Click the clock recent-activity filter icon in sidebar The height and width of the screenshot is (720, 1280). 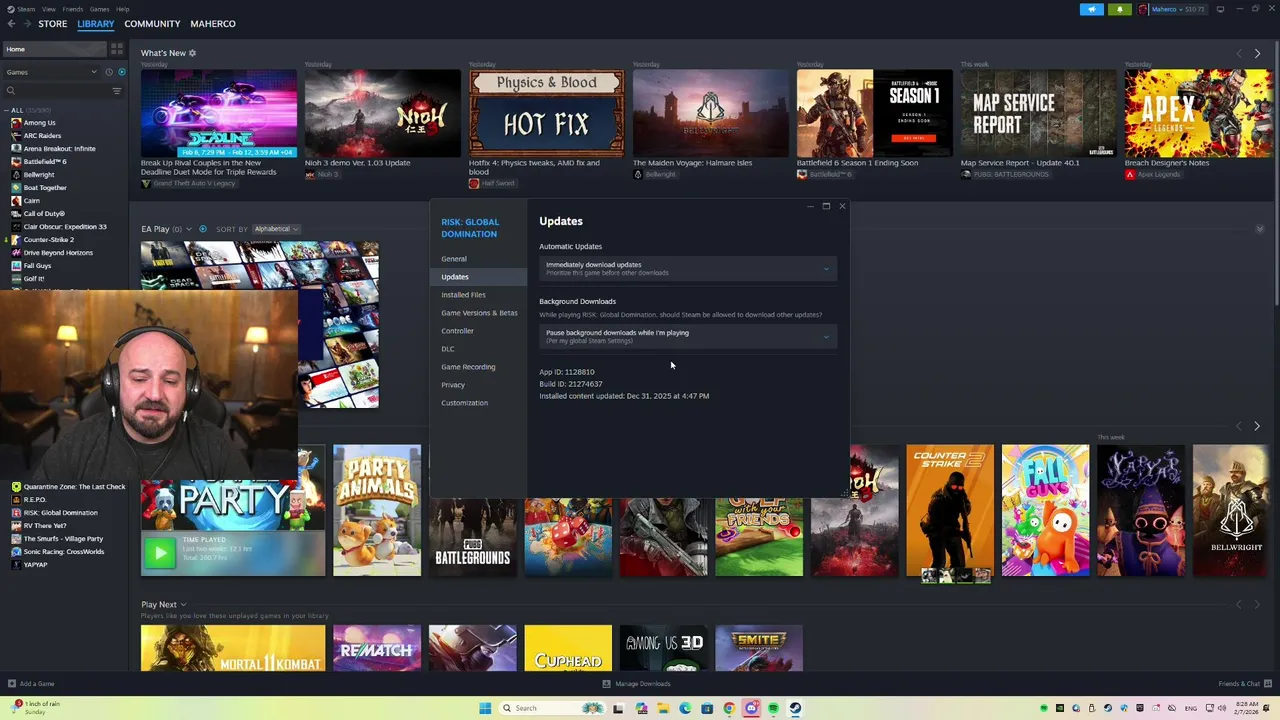click(109, 72)
